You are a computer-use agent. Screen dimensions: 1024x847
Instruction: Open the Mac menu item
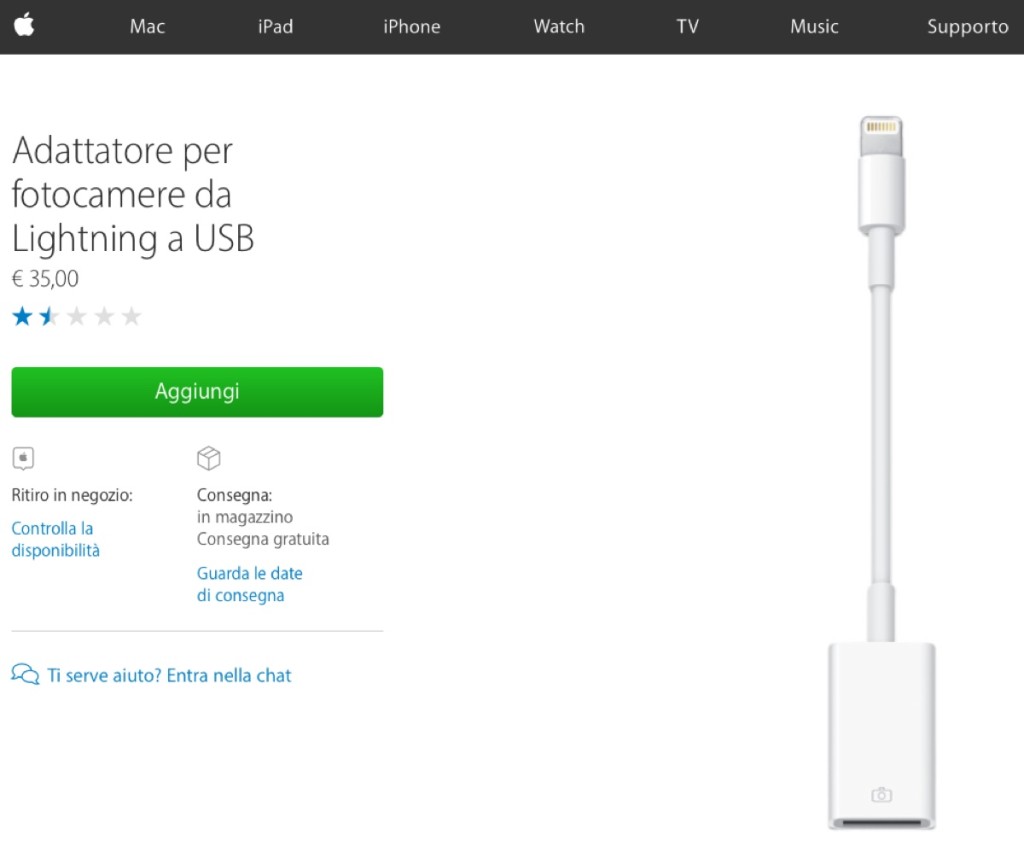[x=146, y=27]
